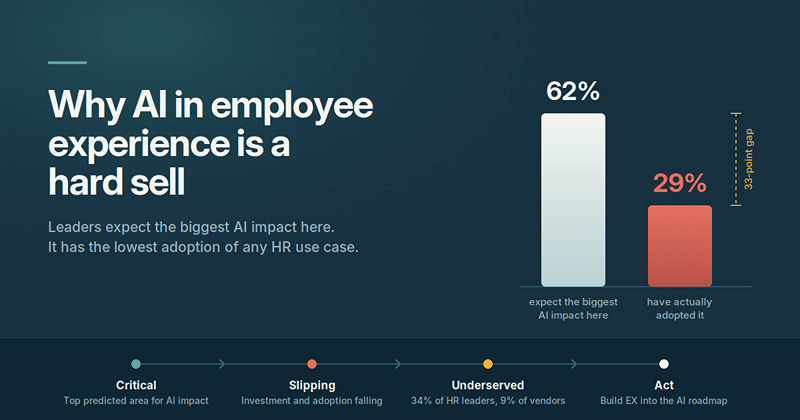Open the Underserved step heading

pyautogui.click(x=488, y=385)
